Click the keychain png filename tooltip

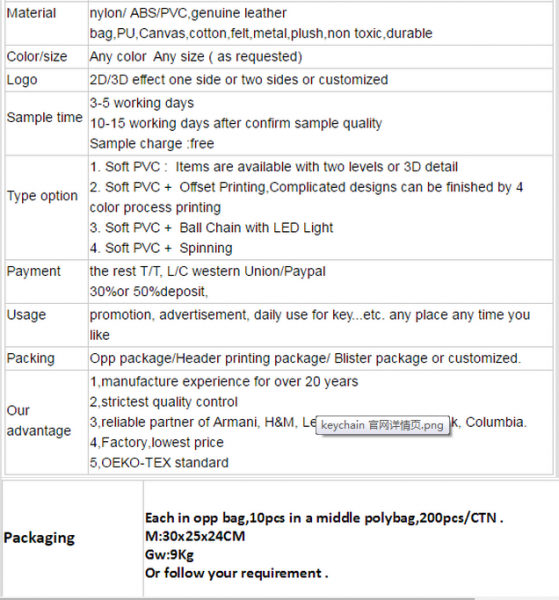382,425
